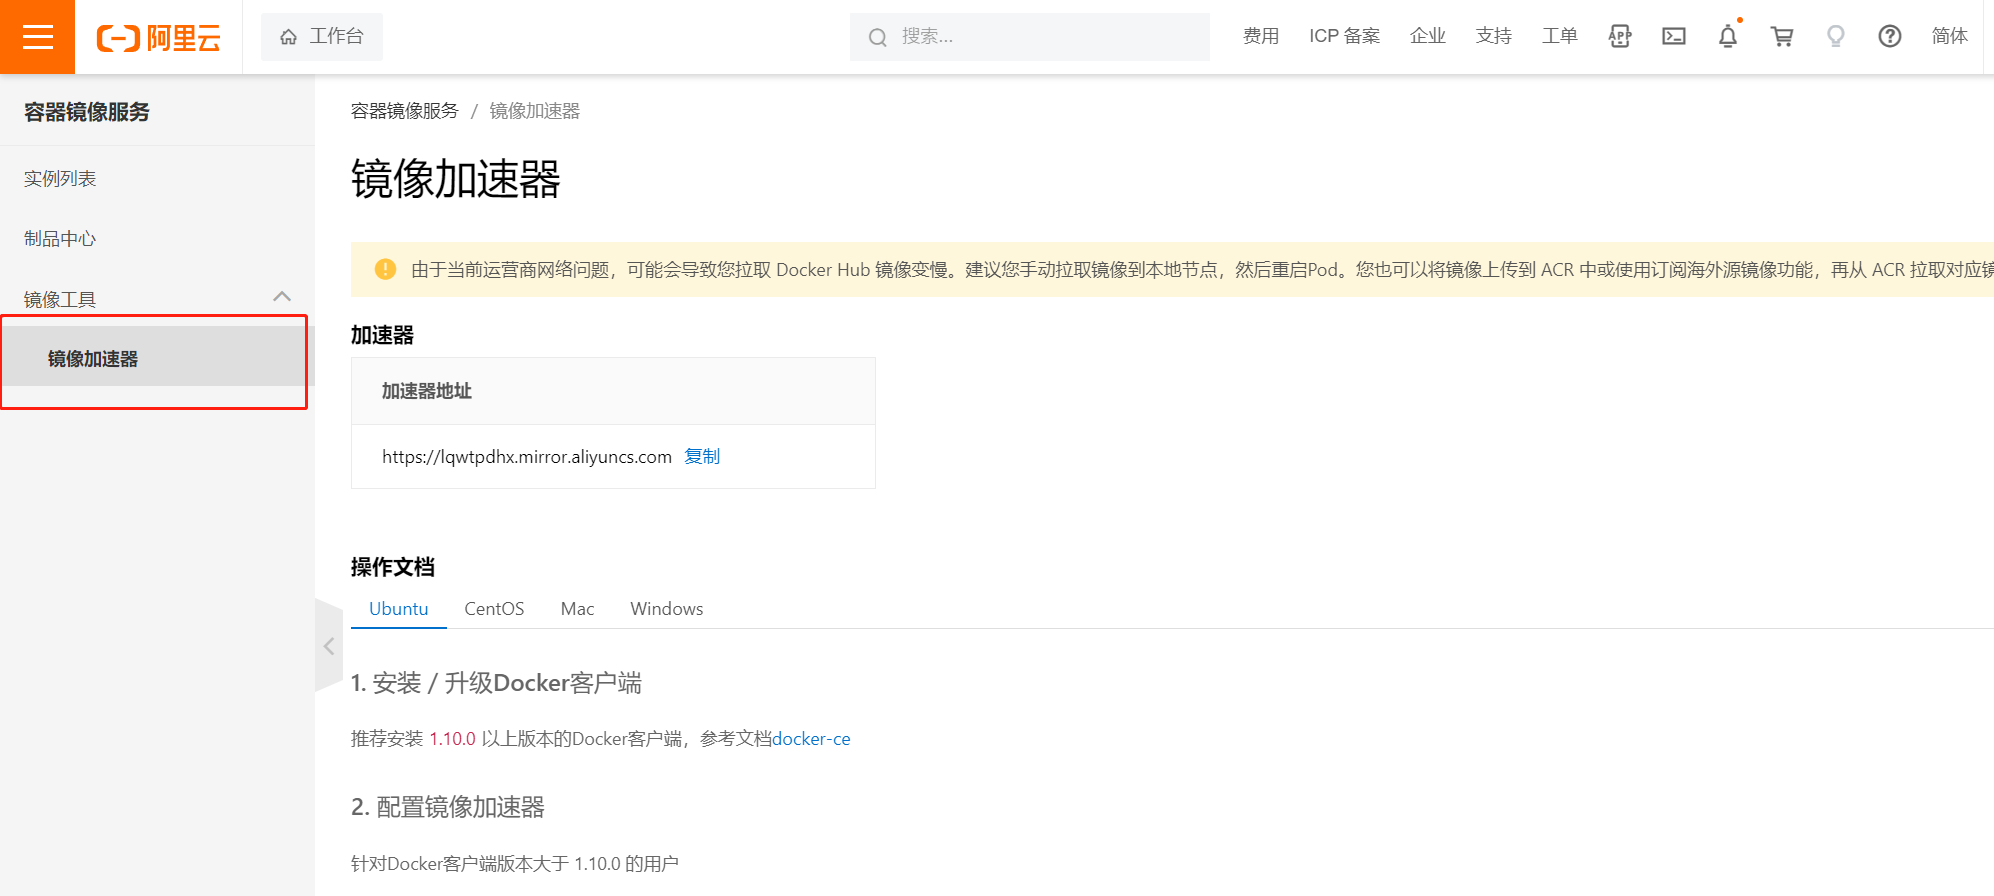
Task: Open the 工作台 workbench button
Action: coord(321,37)
